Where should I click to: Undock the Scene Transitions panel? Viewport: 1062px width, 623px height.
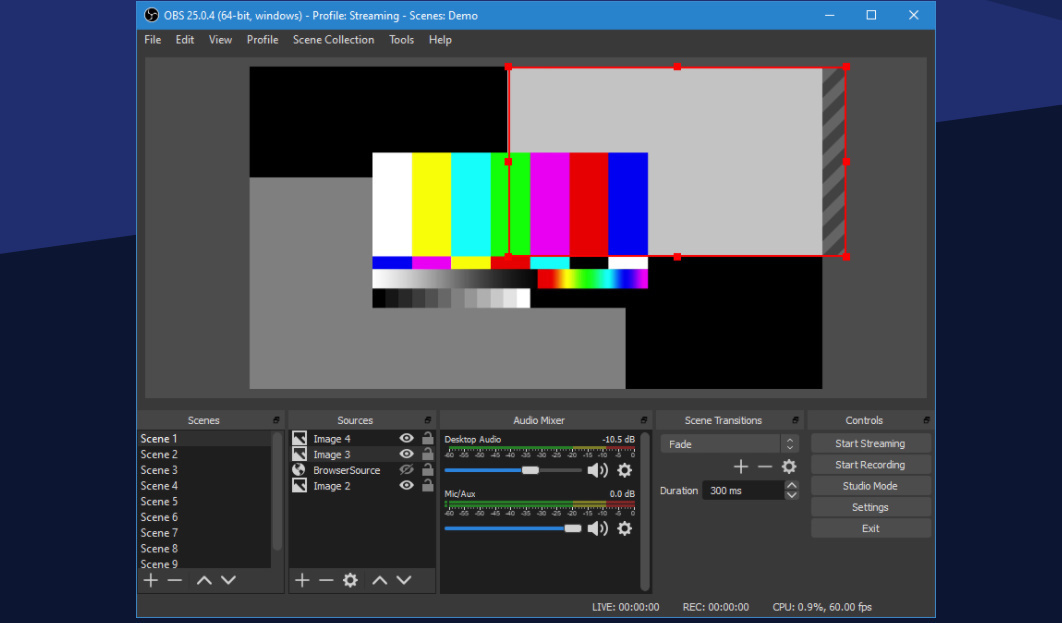(x=795, y=421)
